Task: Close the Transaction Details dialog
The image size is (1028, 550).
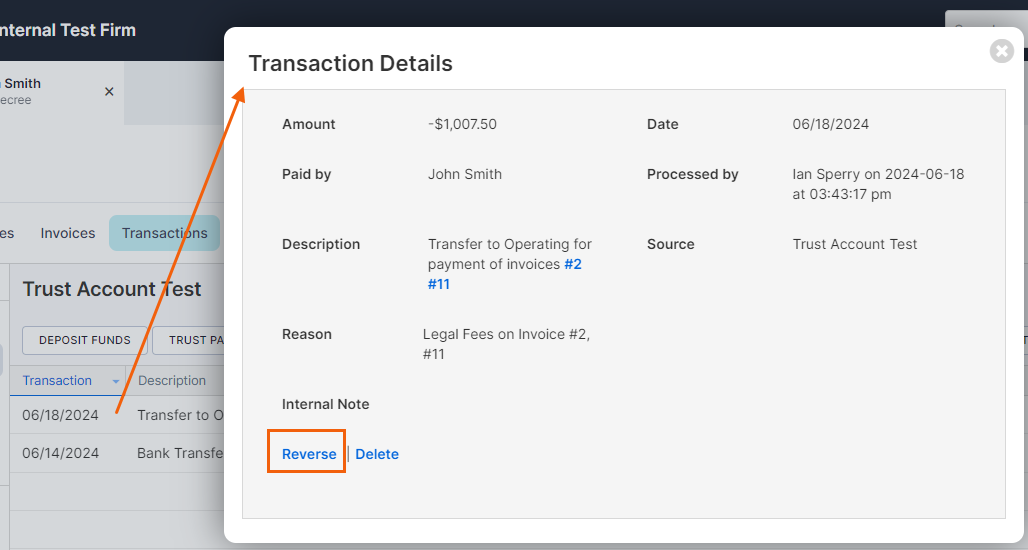Action: [x=1001, y=51]
